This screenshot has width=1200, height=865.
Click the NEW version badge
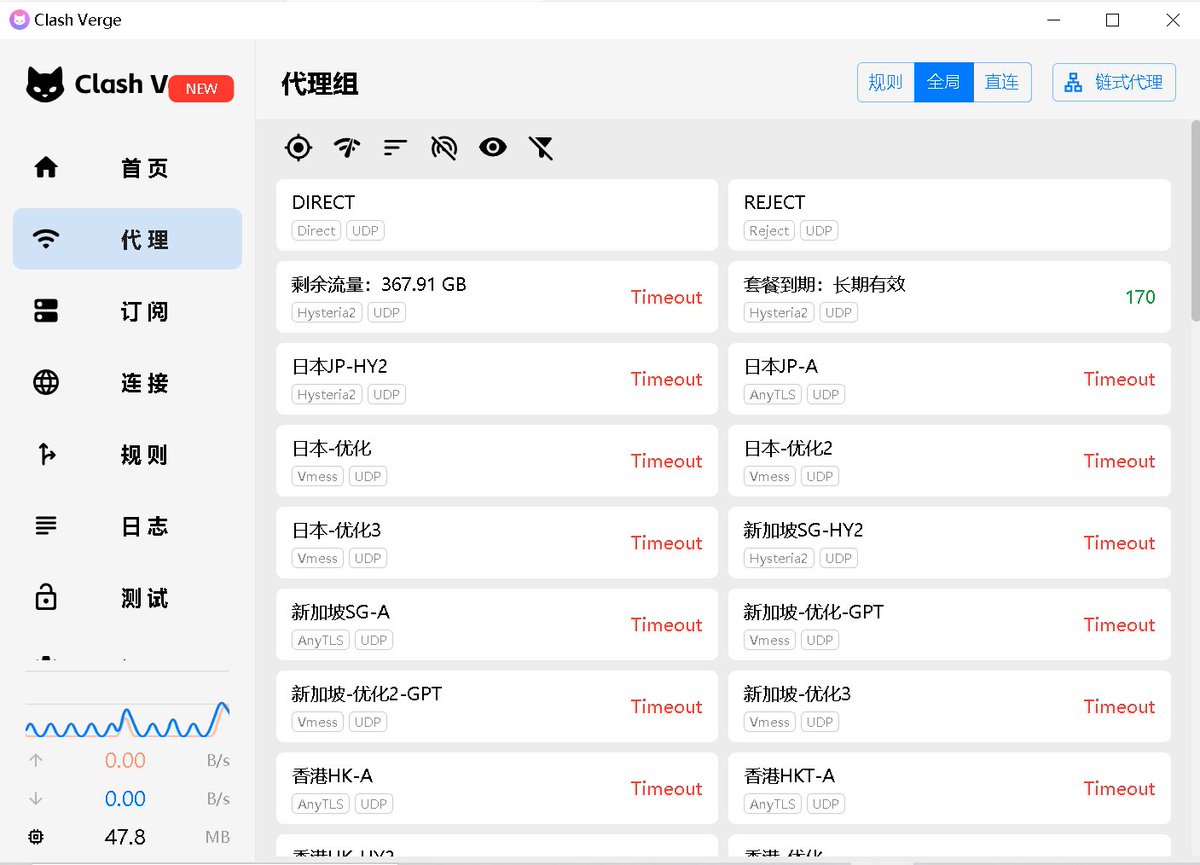click(x=201, y=88)
